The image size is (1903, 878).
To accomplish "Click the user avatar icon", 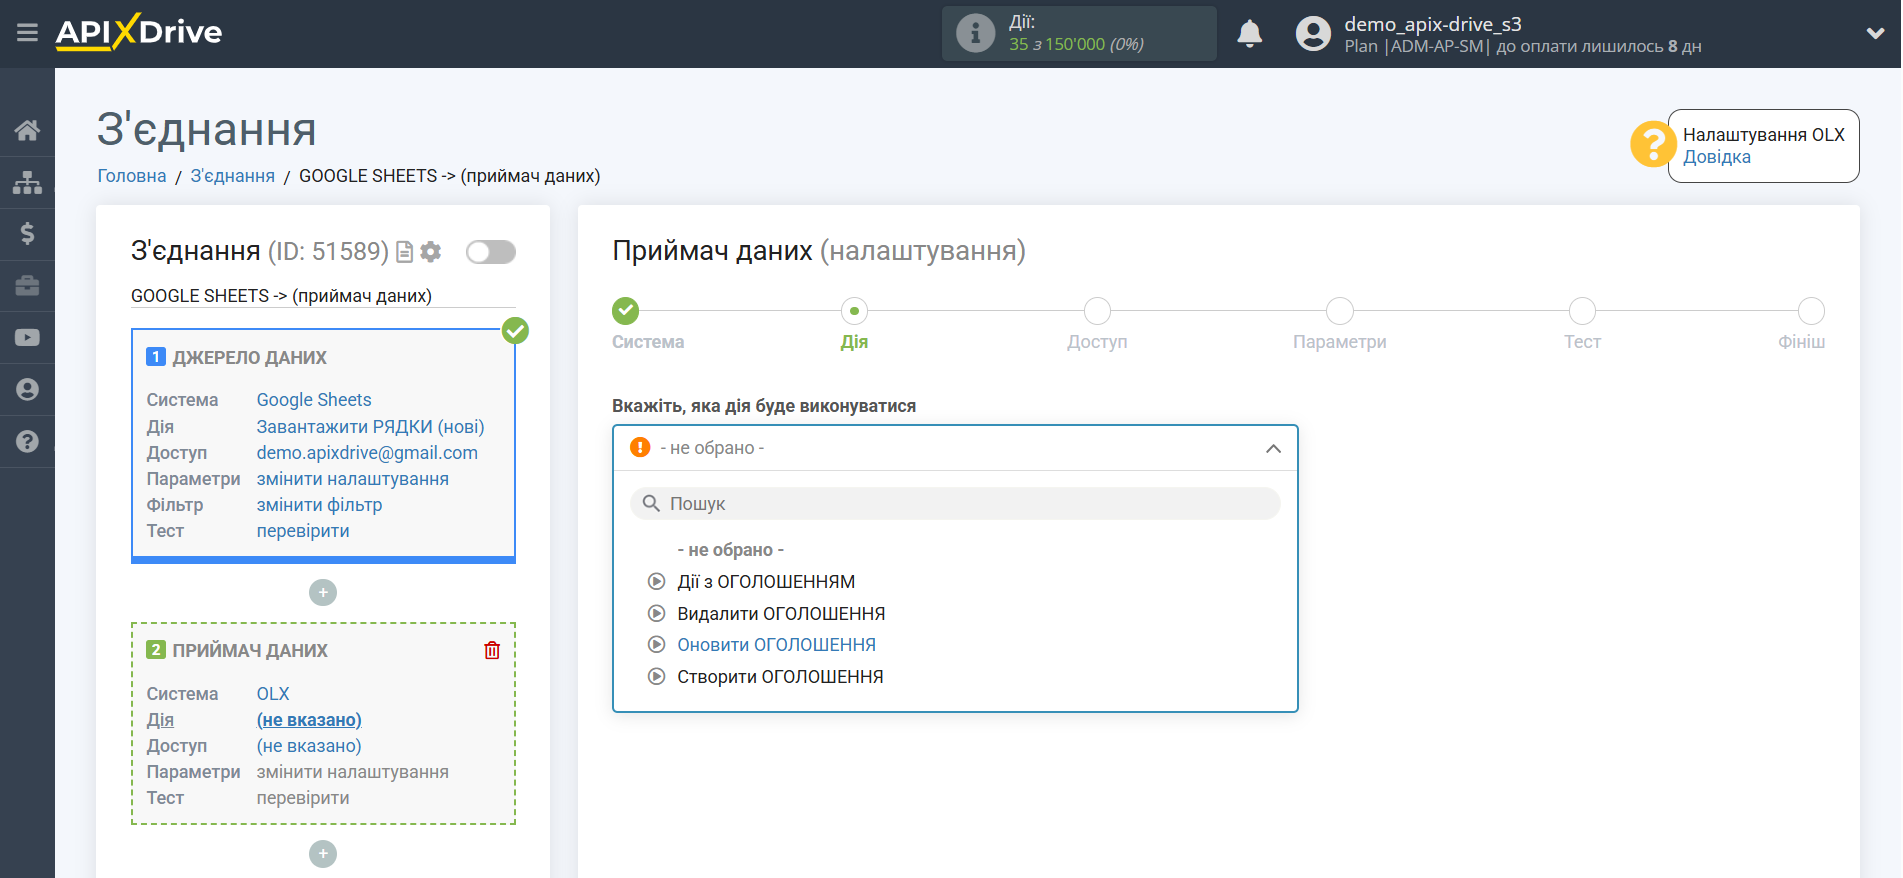I will tap(1313, 33).
